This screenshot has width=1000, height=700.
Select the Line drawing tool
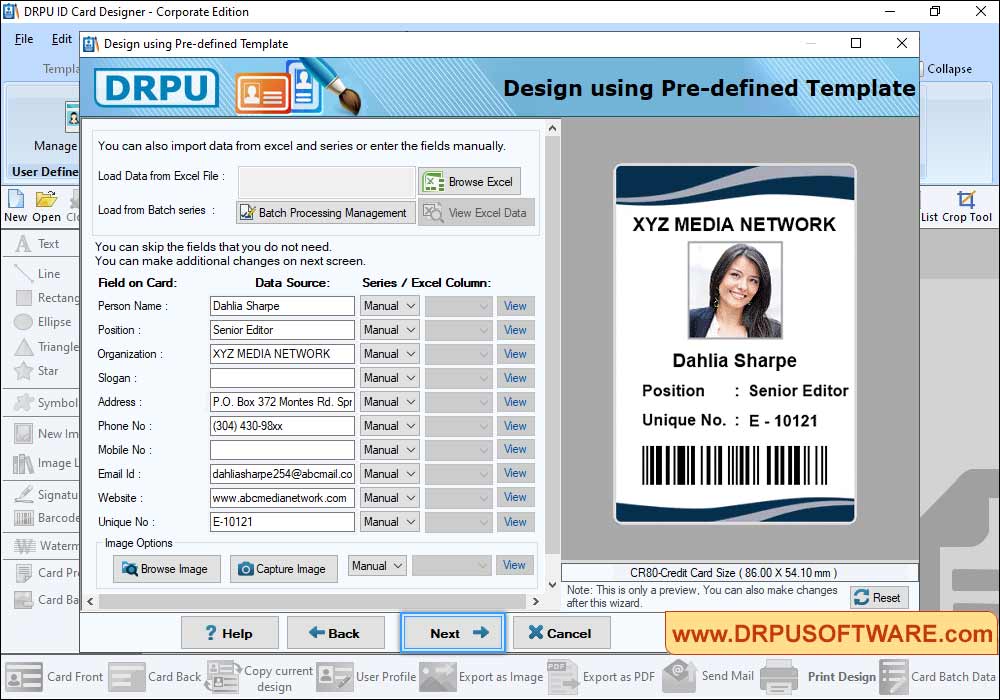[40, 273]
